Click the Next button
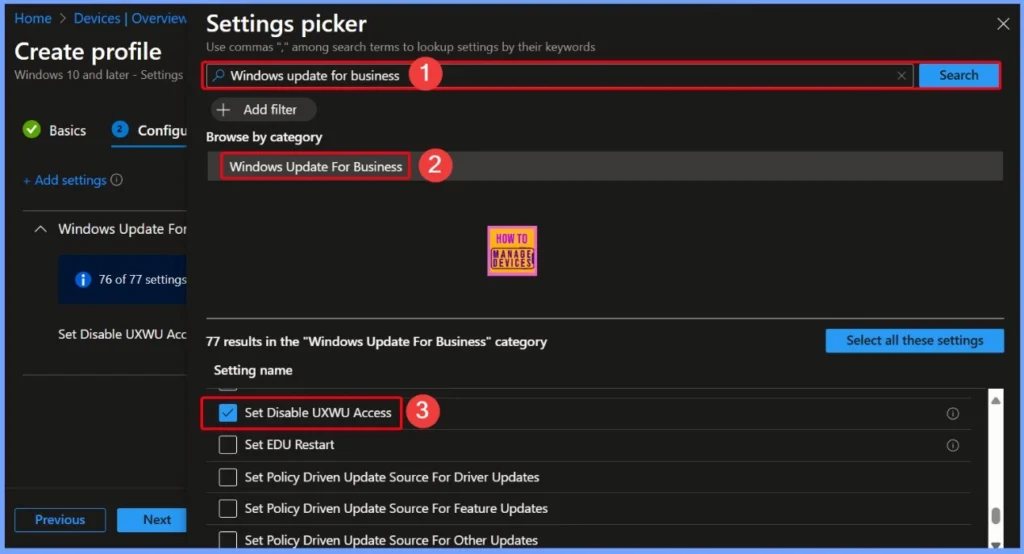The width and height of the screenshot is (1024, 554). click(x=152, y=520)
